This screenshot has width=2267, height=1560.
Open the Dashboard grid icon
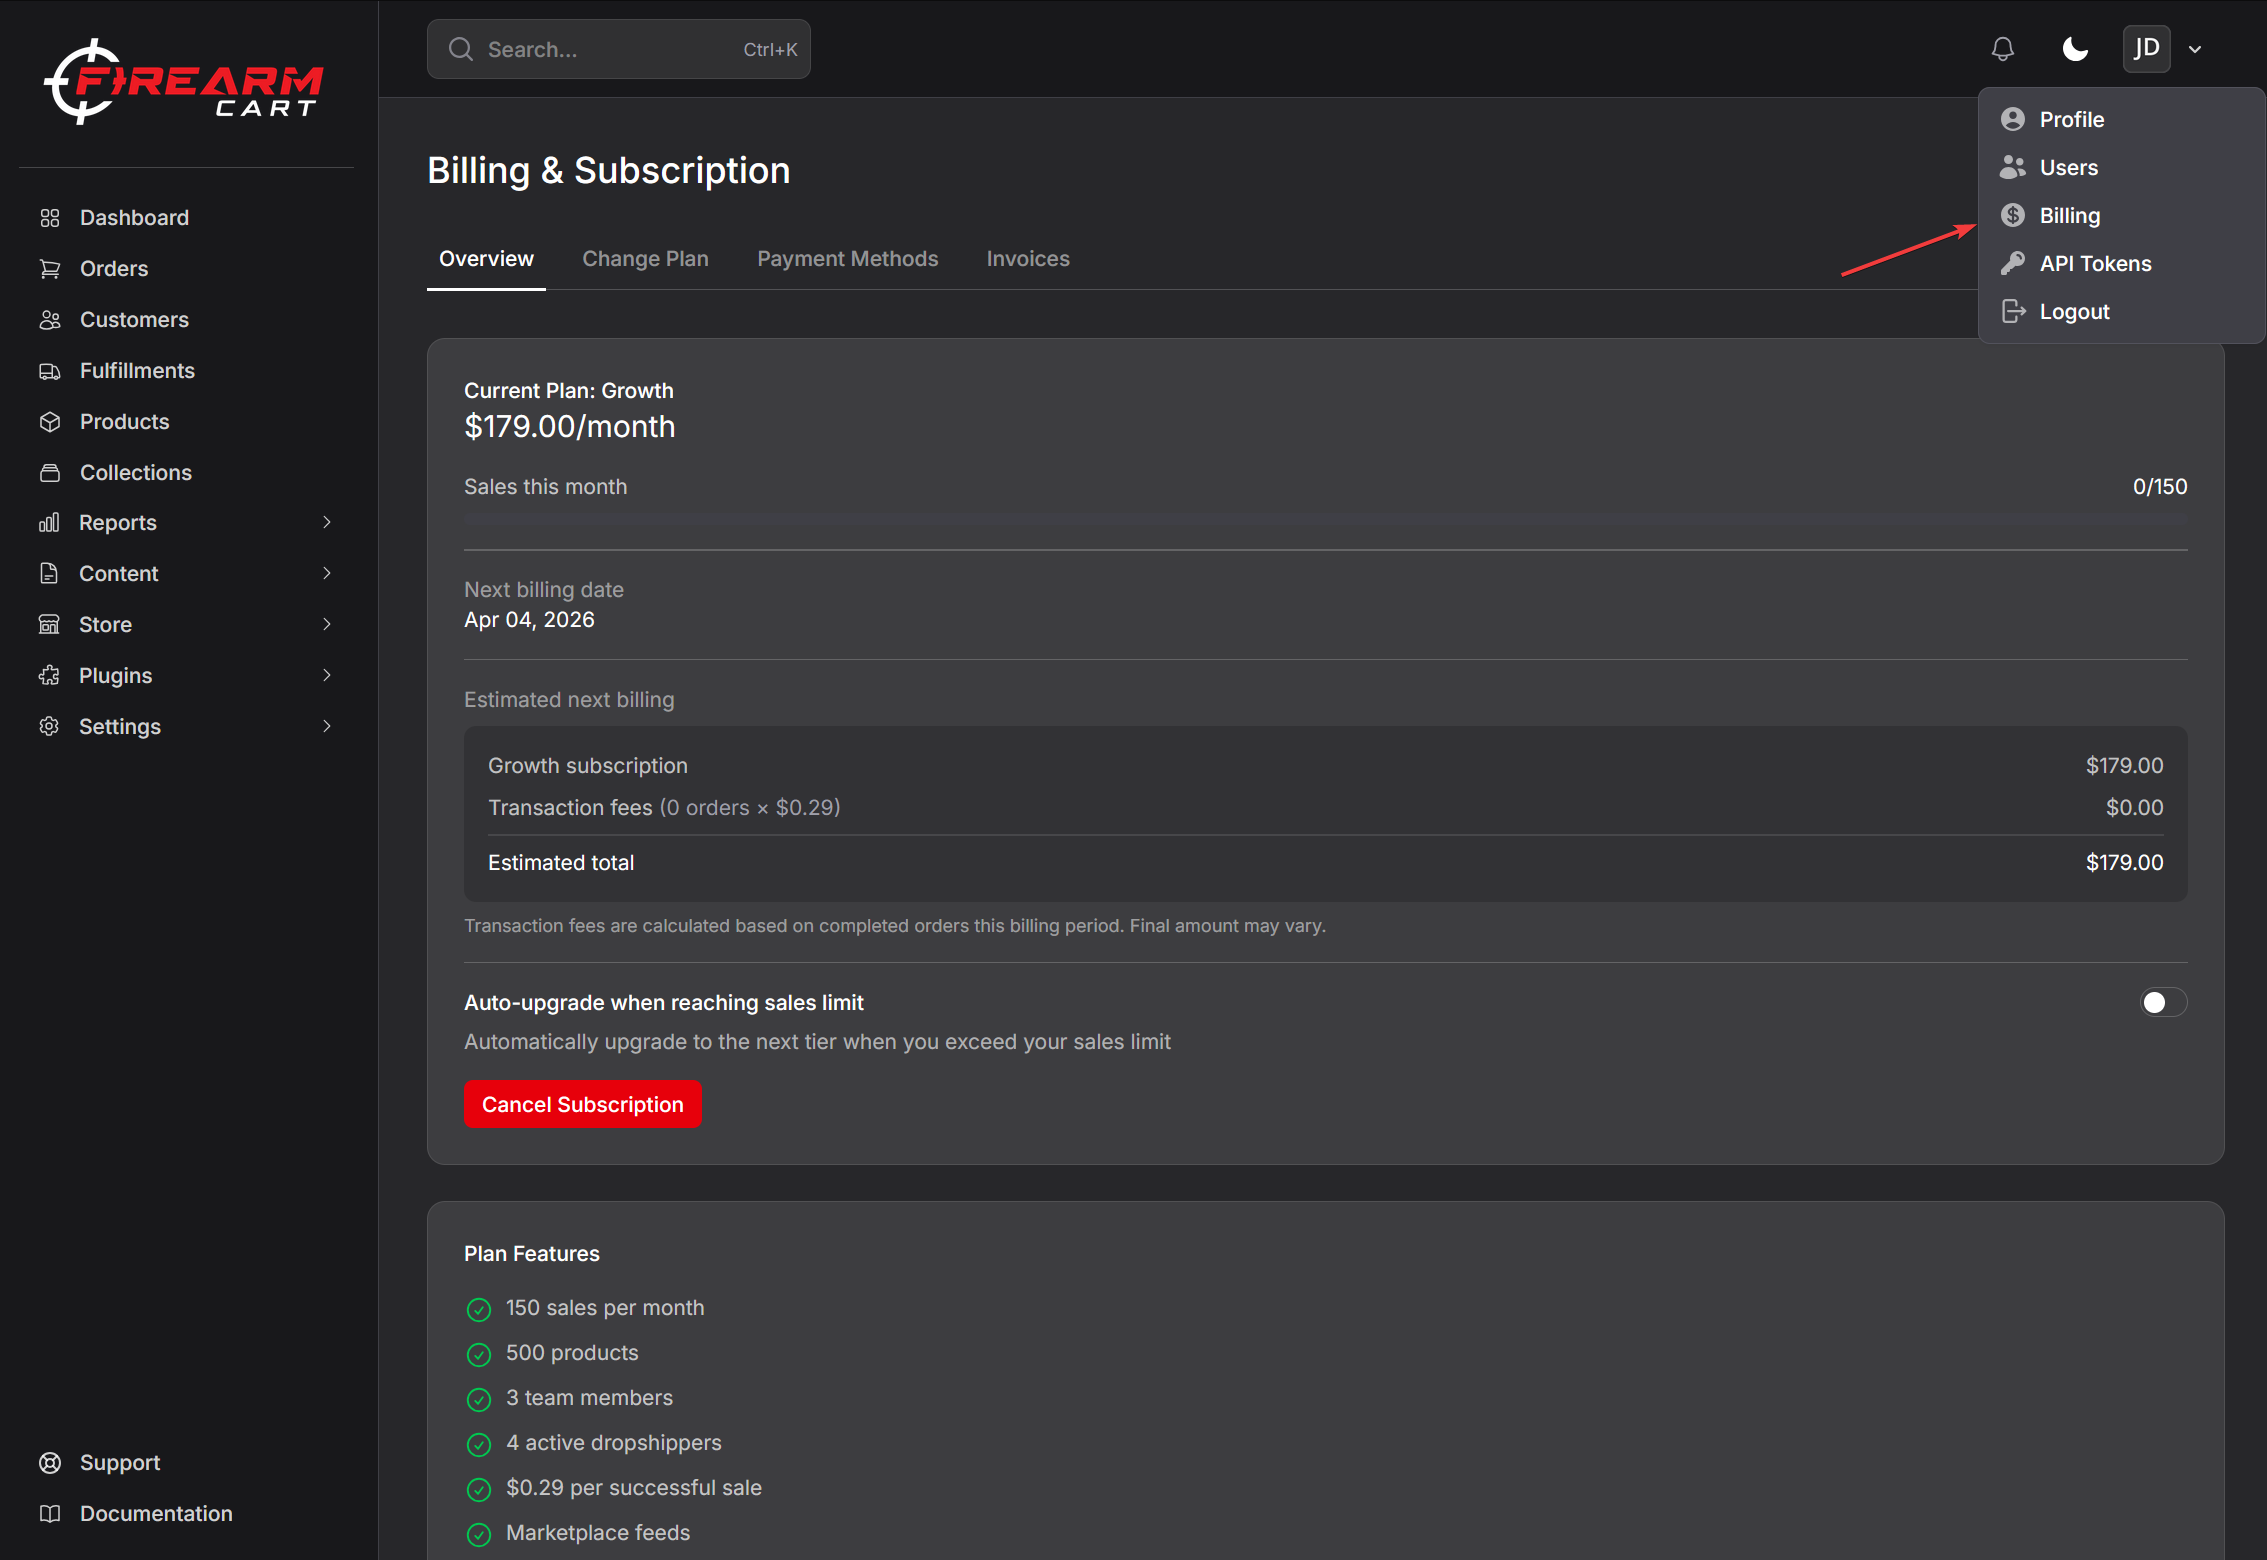click(x=50, y=218)
